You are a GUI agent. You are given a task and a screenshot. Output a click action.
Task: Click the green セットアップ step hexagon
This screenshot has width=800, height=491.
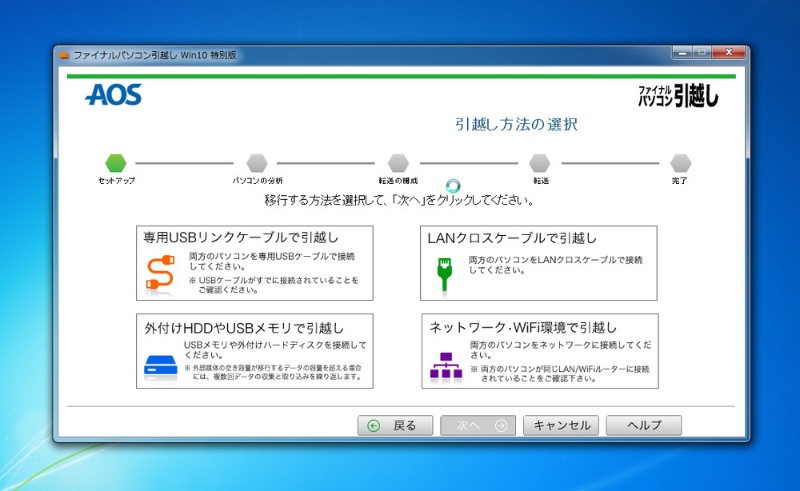(116, 162)
